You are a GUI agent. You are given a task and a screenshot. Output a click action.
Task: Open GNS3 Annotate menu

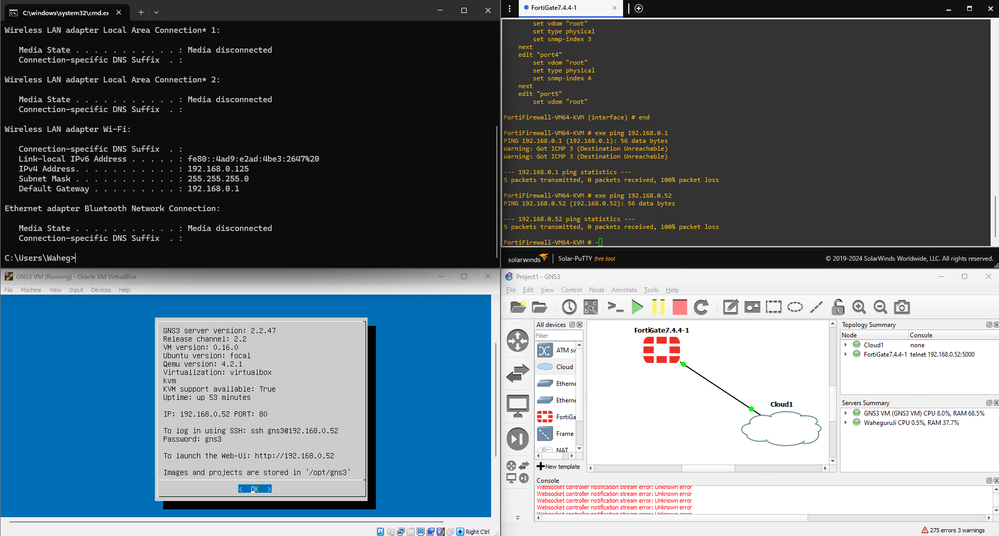coord(624,290)
